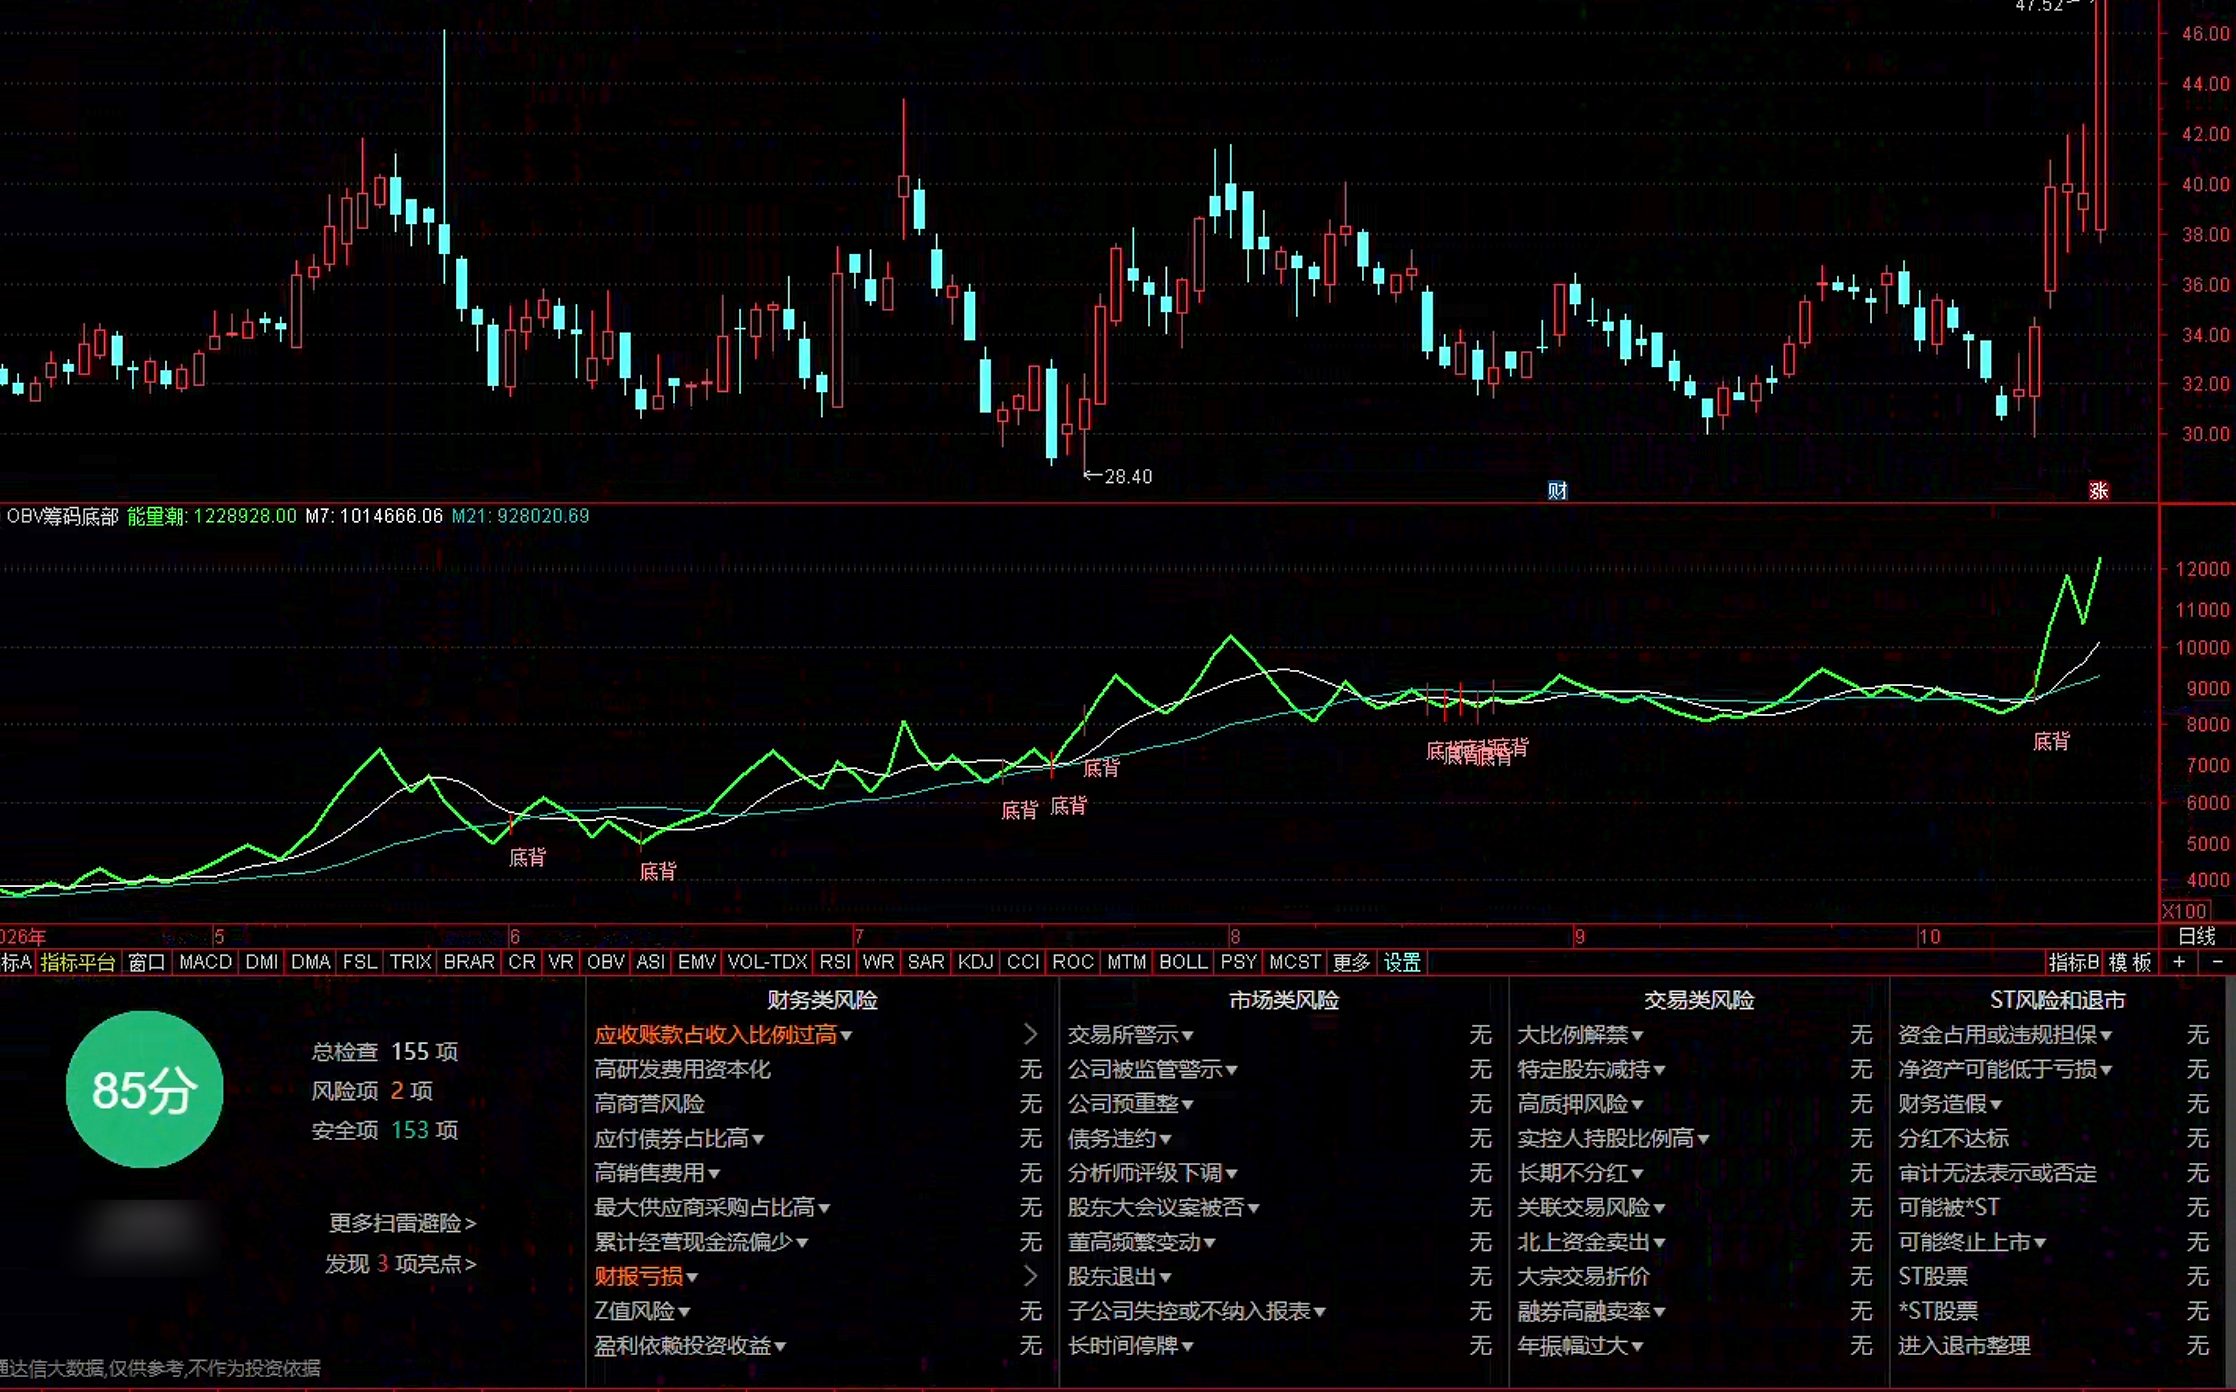The height and width of the screenshot is (1392, 2236).
Task: Click the 市场类风险 column header
Action: [x=1283, y=1000]
